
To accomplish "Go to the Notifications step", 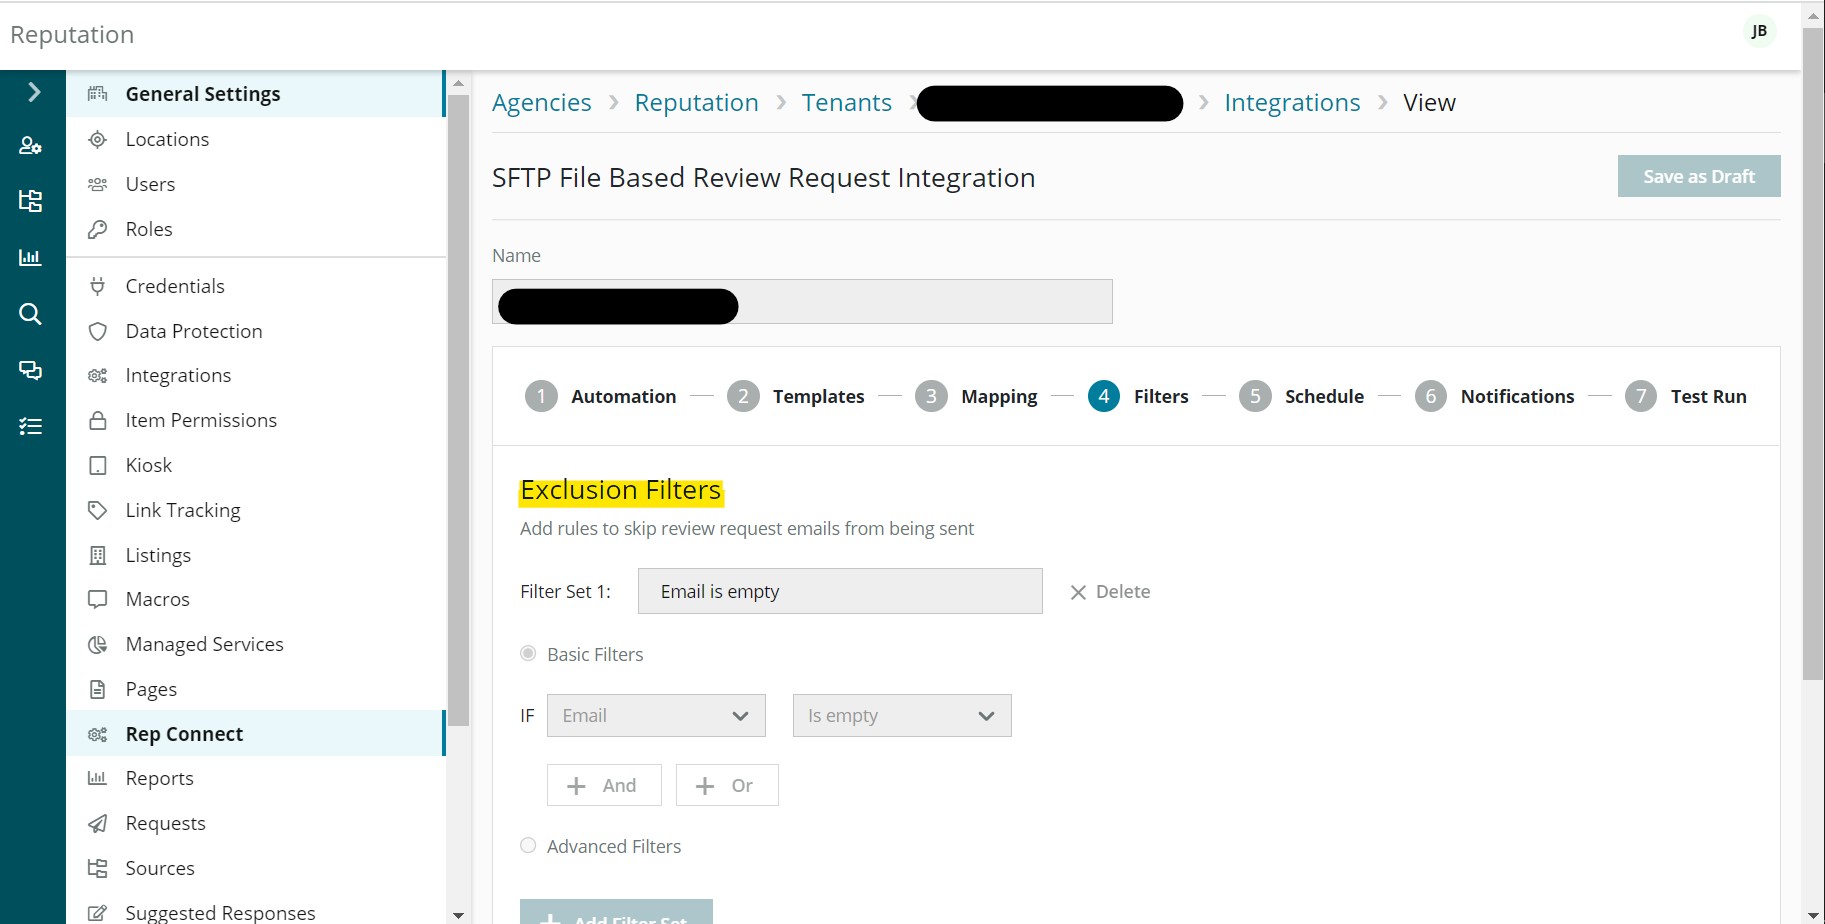I will pyautogui.click(x=1495, y=396).
